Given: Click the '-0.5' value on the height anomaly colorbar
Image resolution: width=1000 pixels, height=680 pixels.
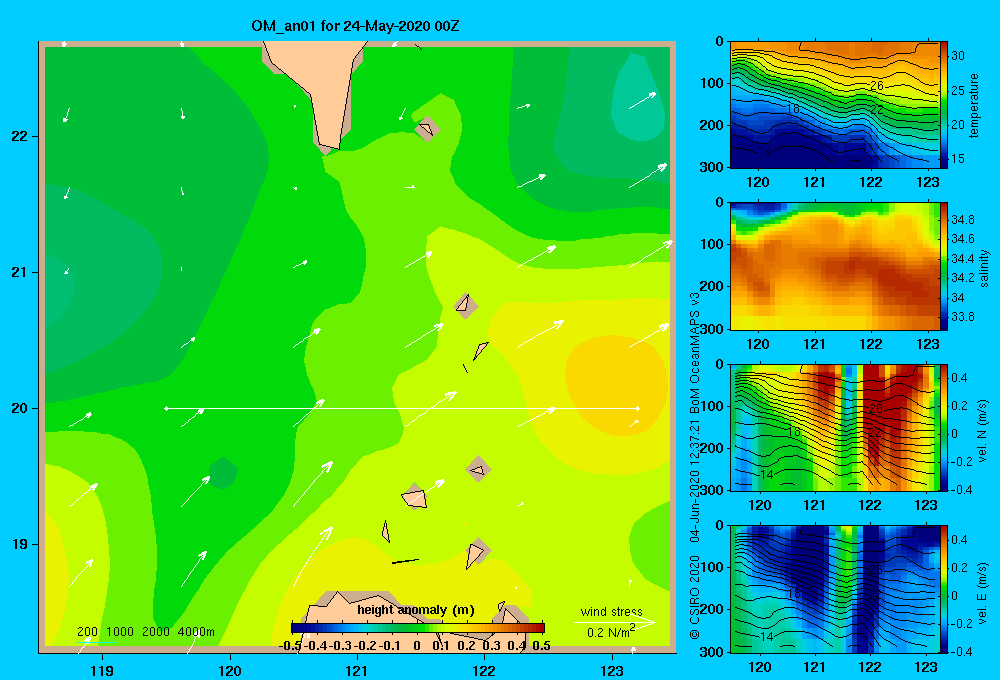Looking at the screenshot, I should [290, 646].
